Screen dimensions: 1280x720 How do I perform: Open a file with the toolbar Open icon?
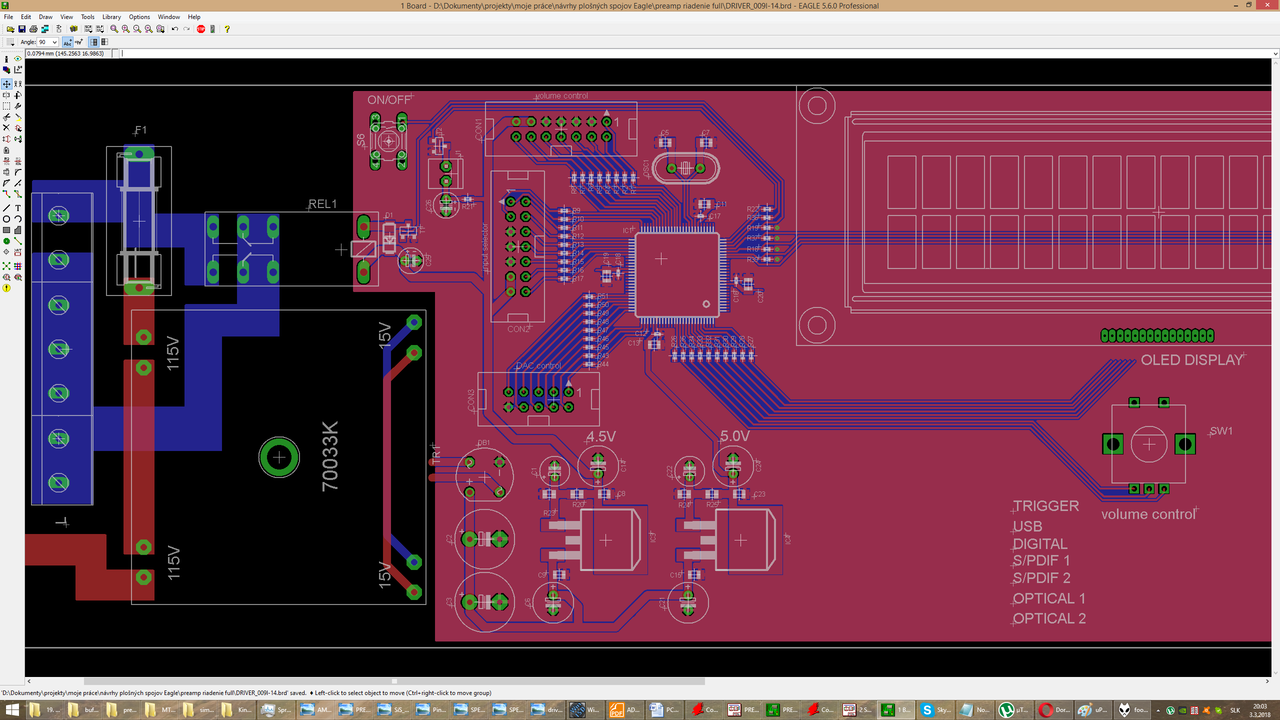(x=10, y=29)
